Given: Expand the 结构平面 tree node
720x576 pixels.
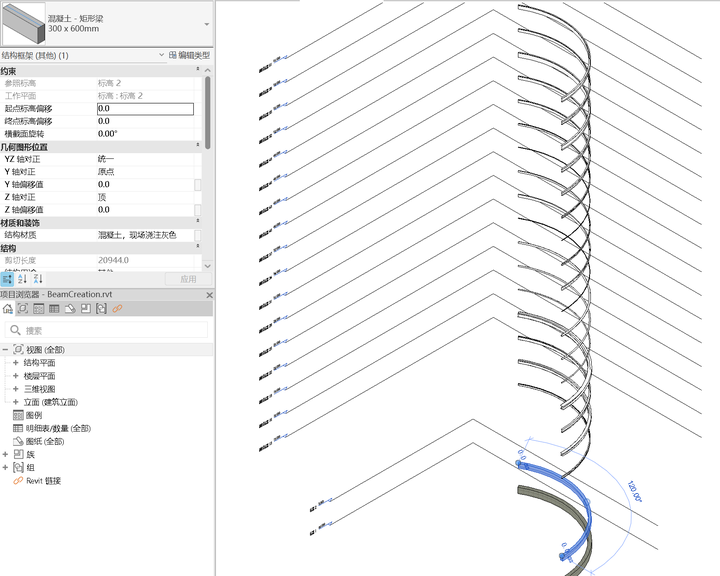Looking at the screenshot, I should (16, 363).
